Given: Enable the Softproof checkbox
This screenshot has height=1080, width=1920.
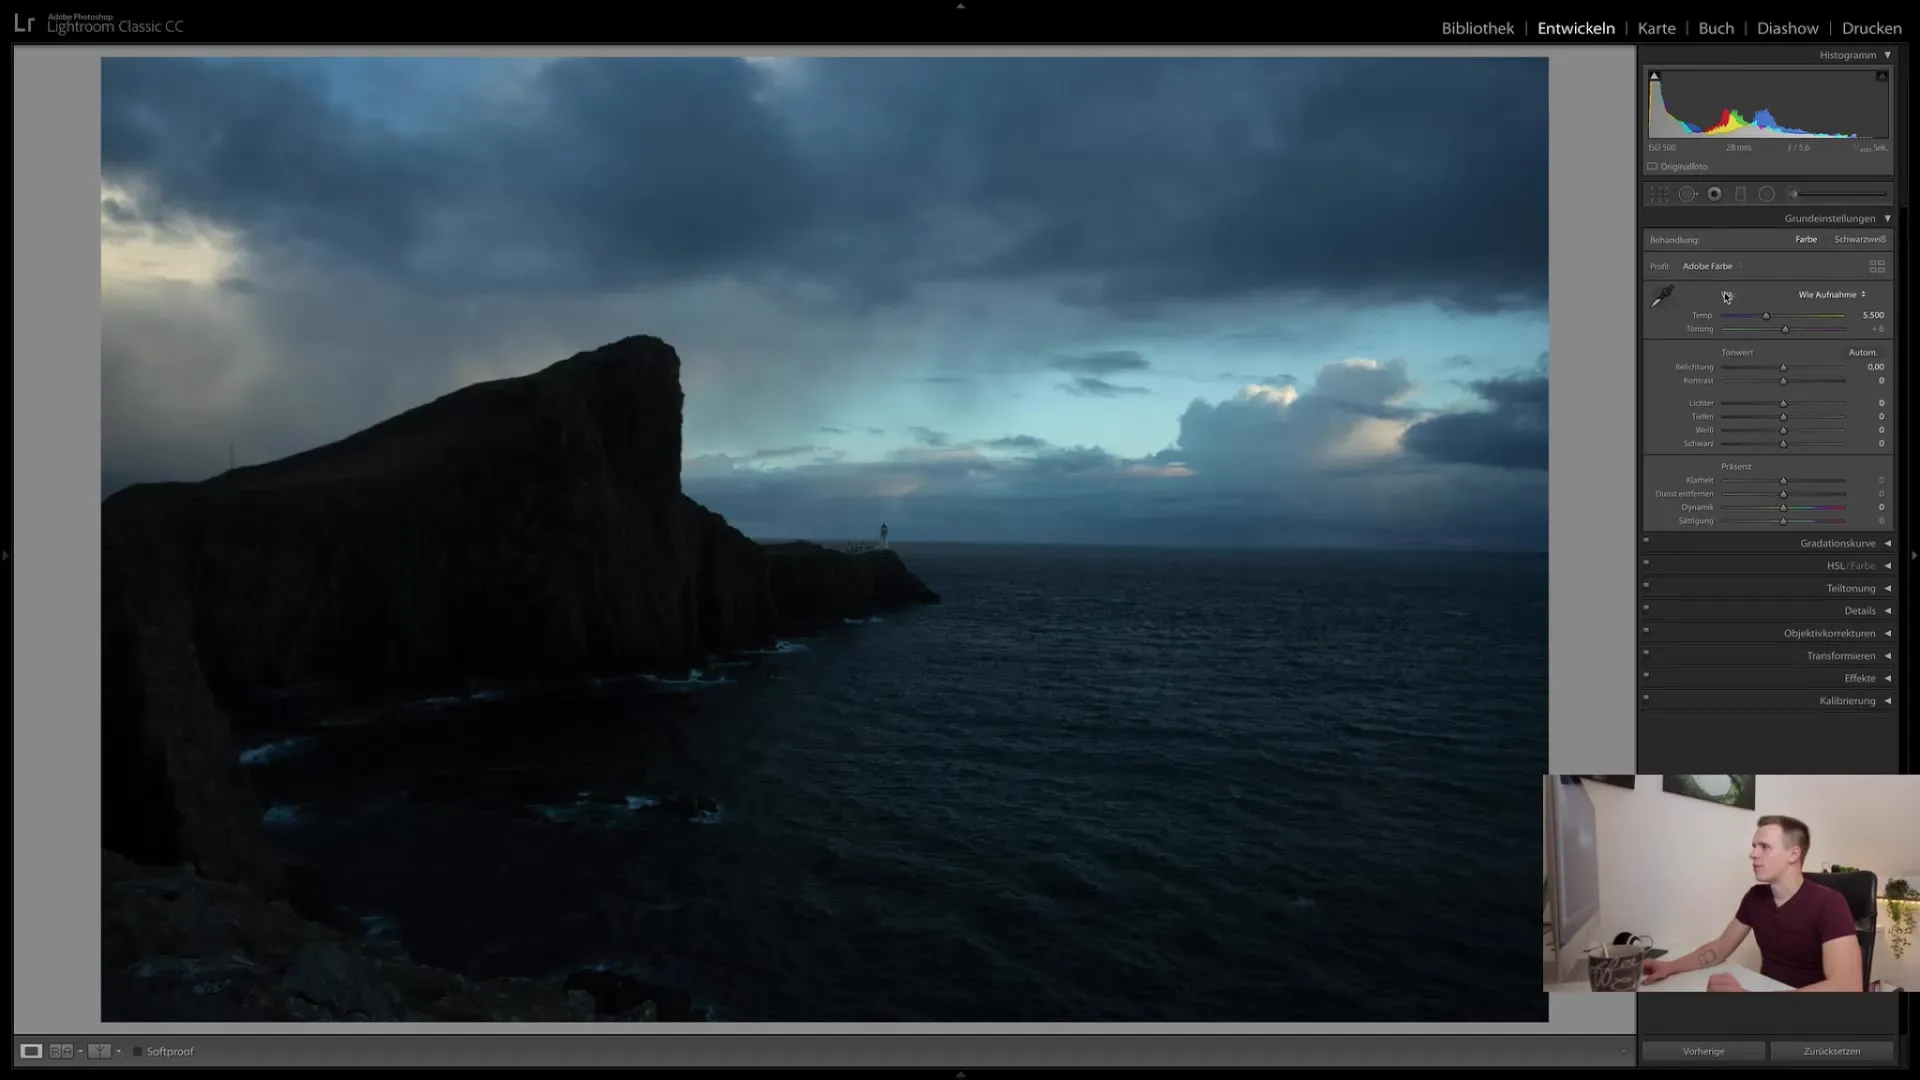Looking at the screenshot, I should [138, 1051].
